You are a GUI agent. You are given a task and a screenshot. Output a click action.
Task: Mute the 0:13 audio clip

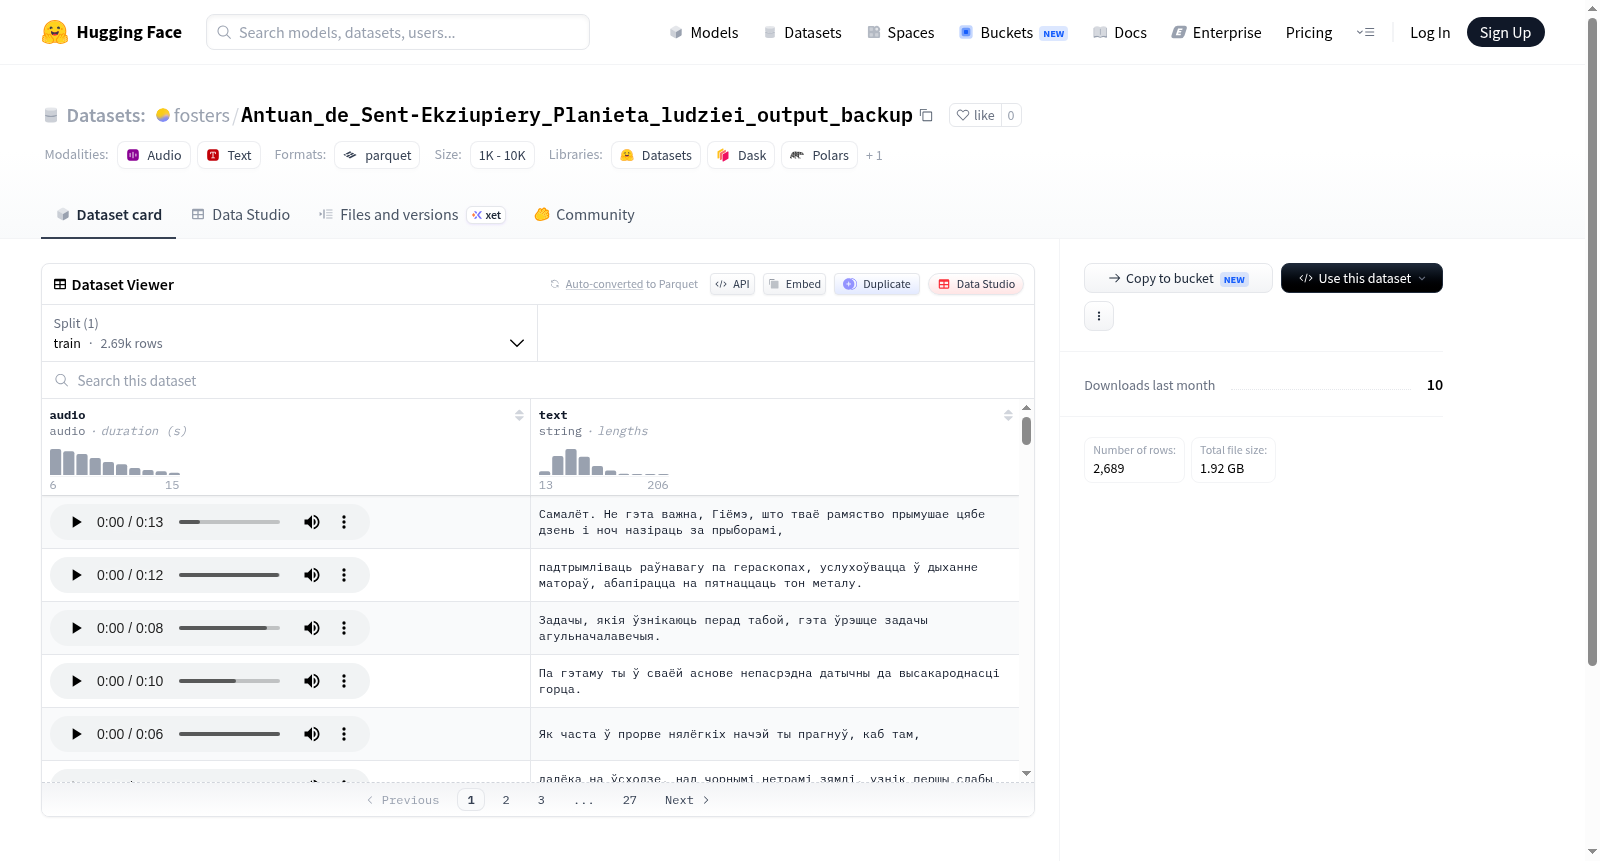pyautogui.click(x=312, y=522)
